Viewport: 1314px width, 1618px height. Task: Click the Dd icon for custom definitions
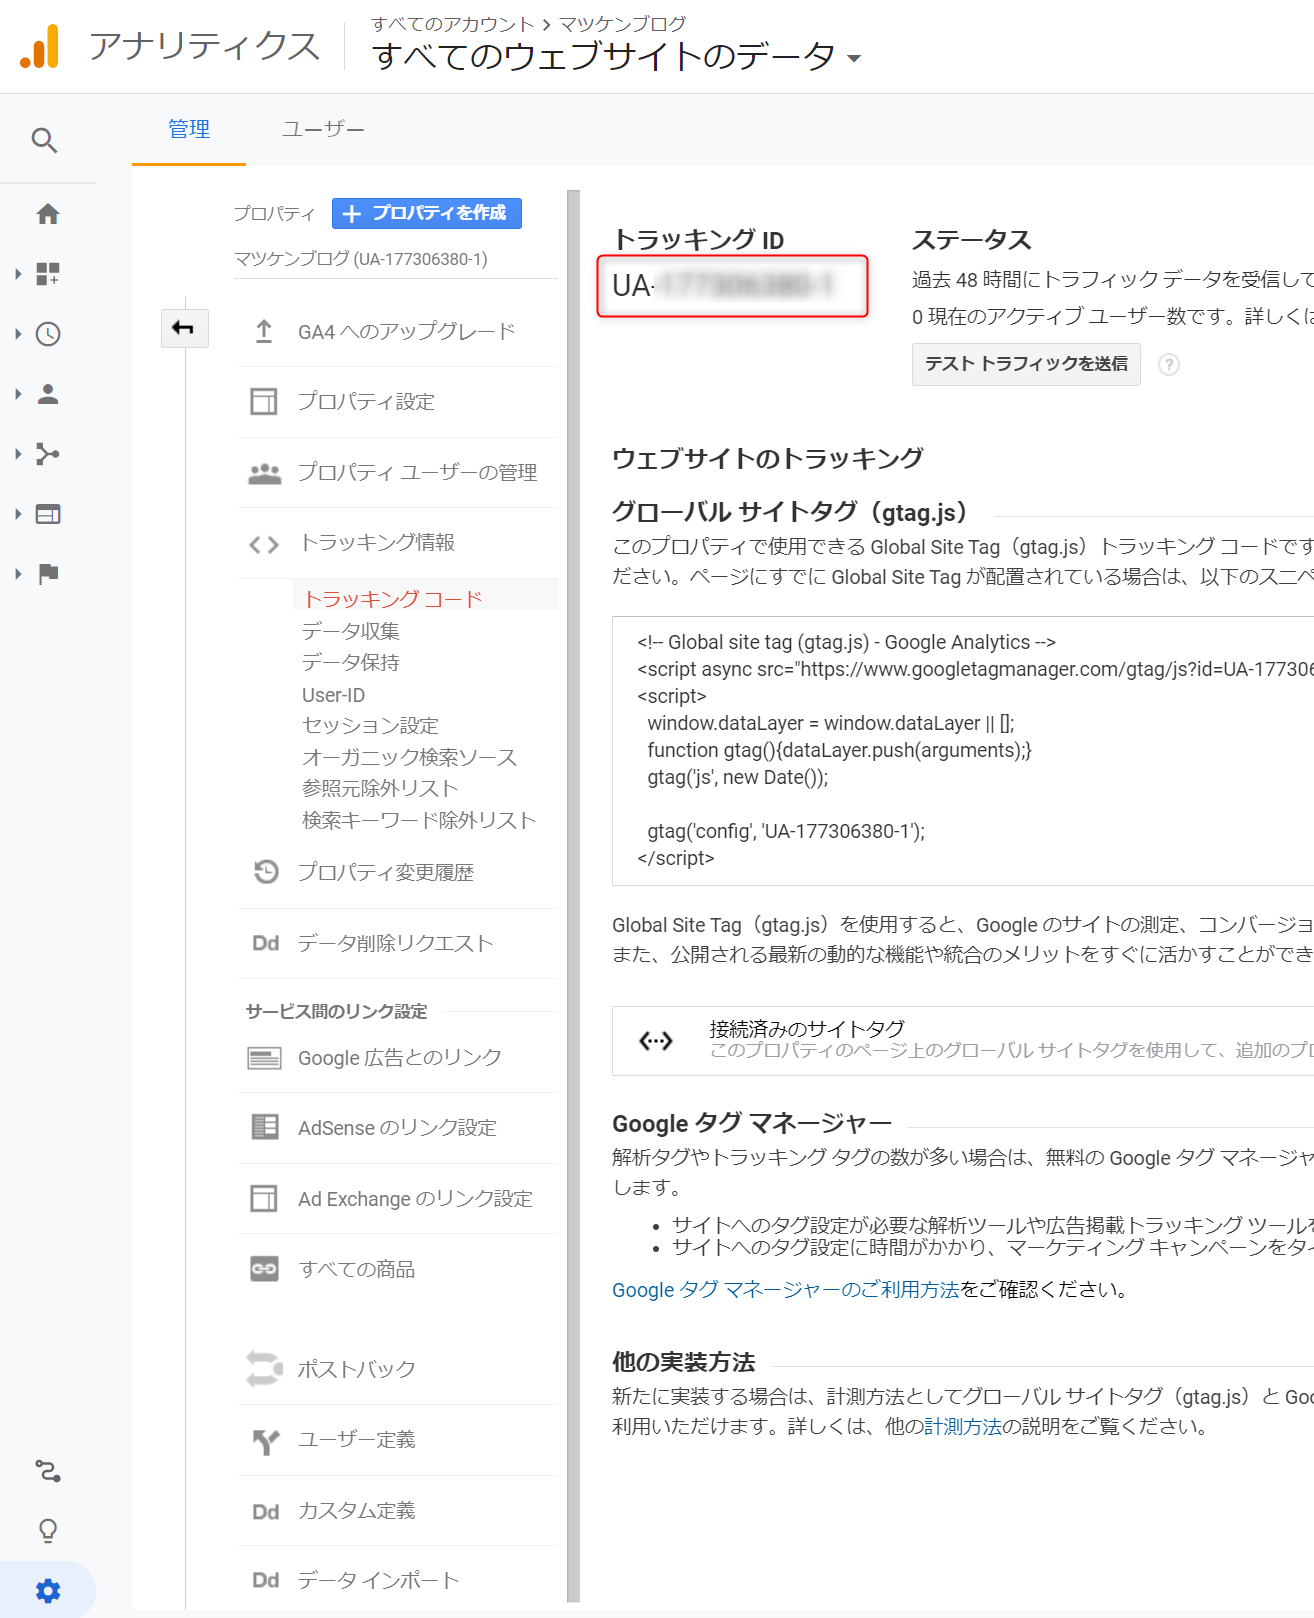(x=265, y=1511)
